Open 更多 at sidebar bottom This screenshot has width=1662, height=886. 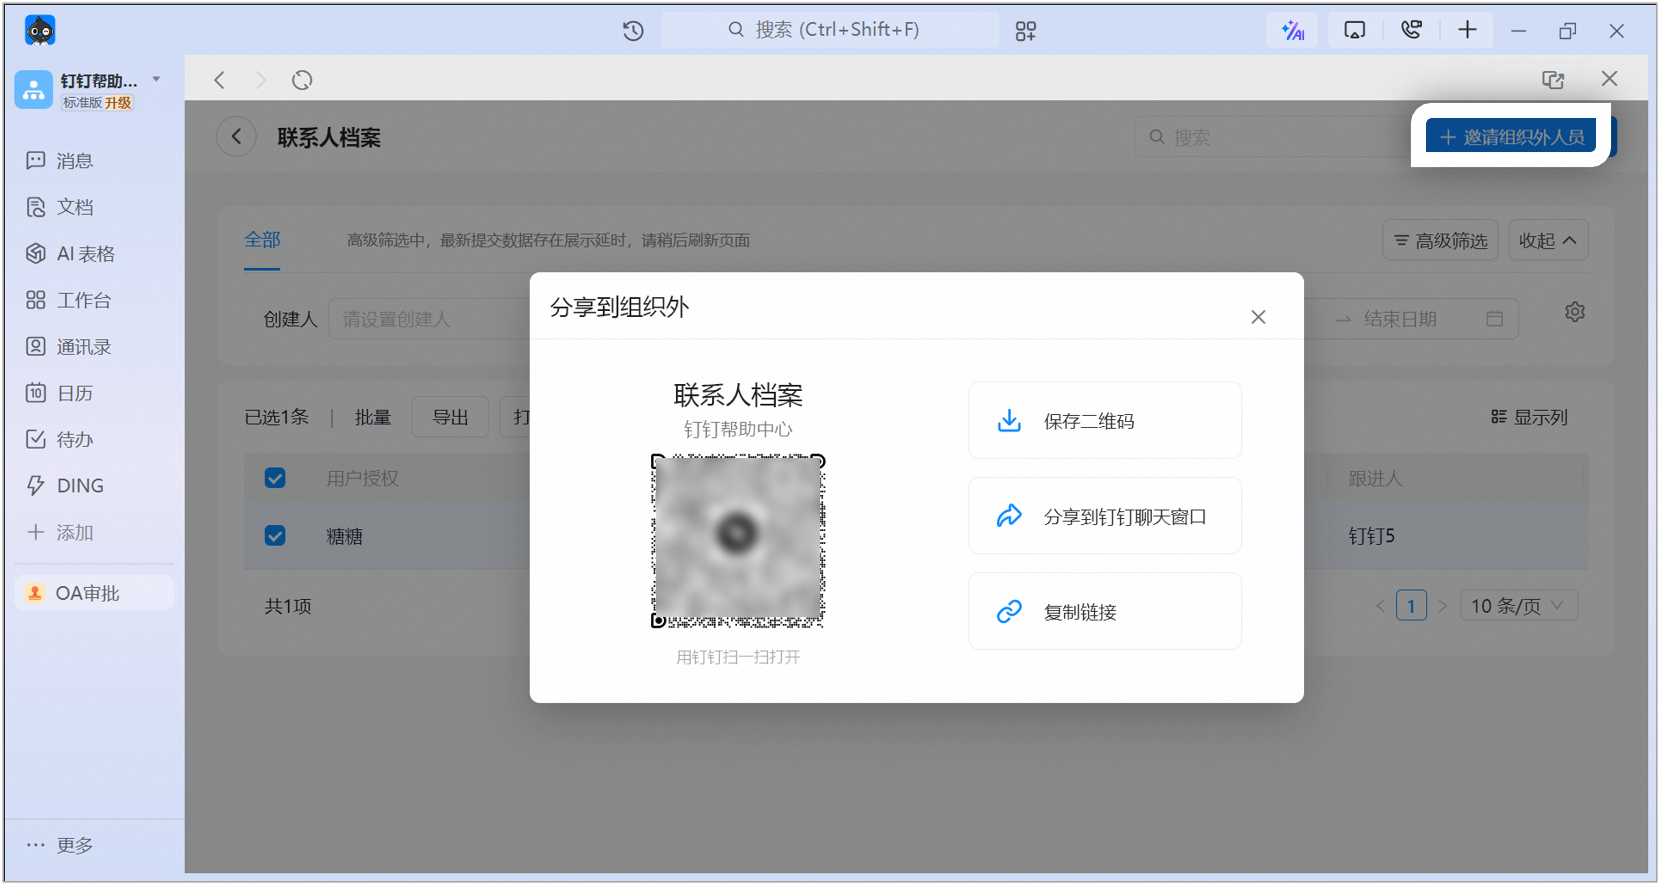click(x=60, y=846)
